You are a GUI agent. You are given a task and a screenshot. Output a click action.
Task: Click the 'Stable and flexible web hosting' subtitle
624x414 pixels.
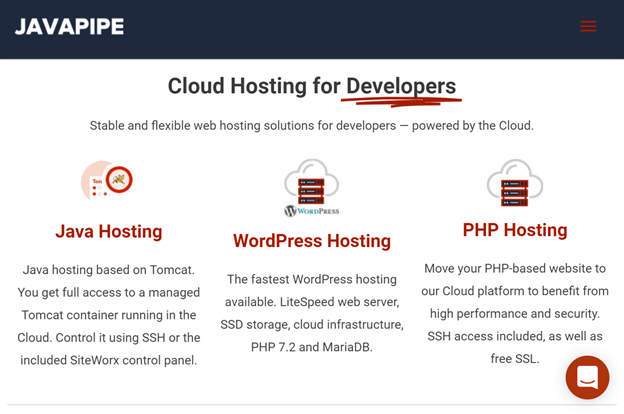(312, 125)
